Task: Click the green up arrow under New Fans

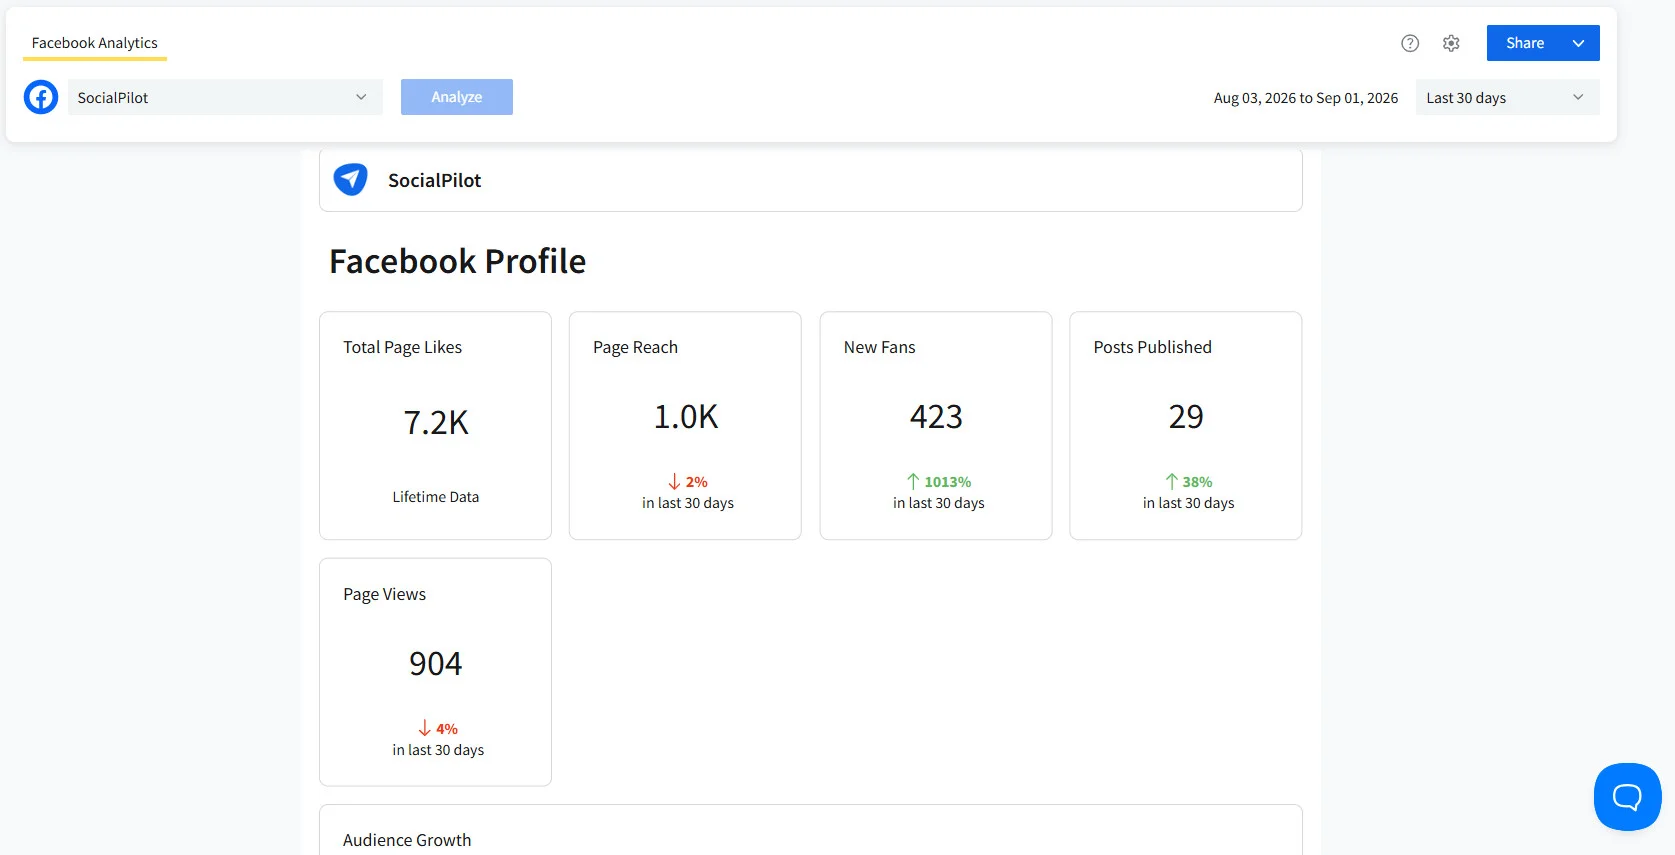Action: coord(913,482)
